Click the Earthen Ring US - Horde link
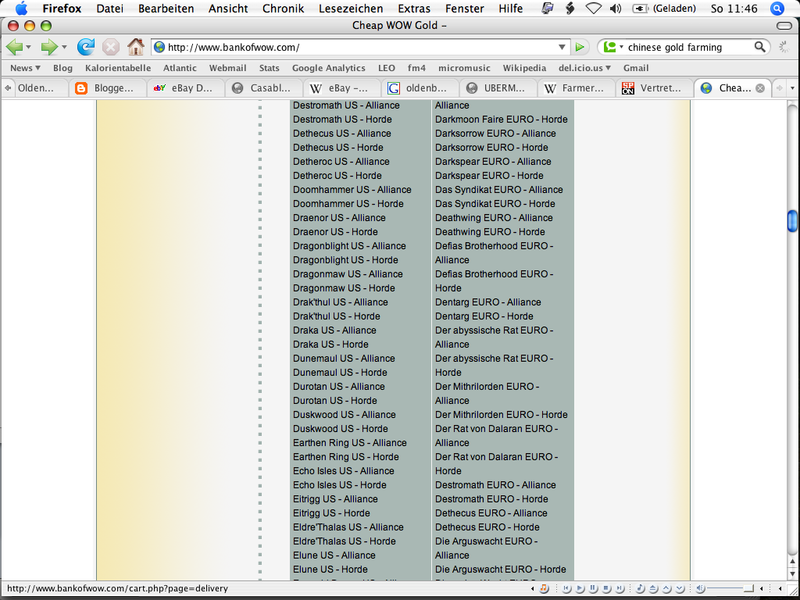This screenshot has height=600, width=800. coord(346,457)
